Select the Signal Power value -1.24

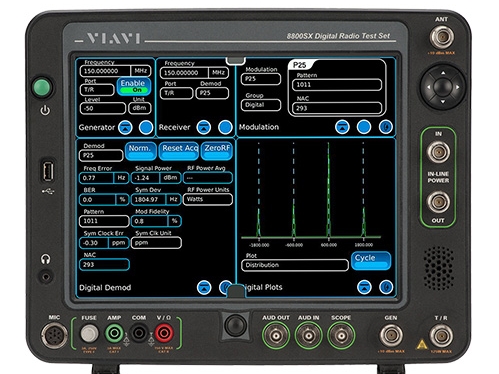[x=146, y=178]
